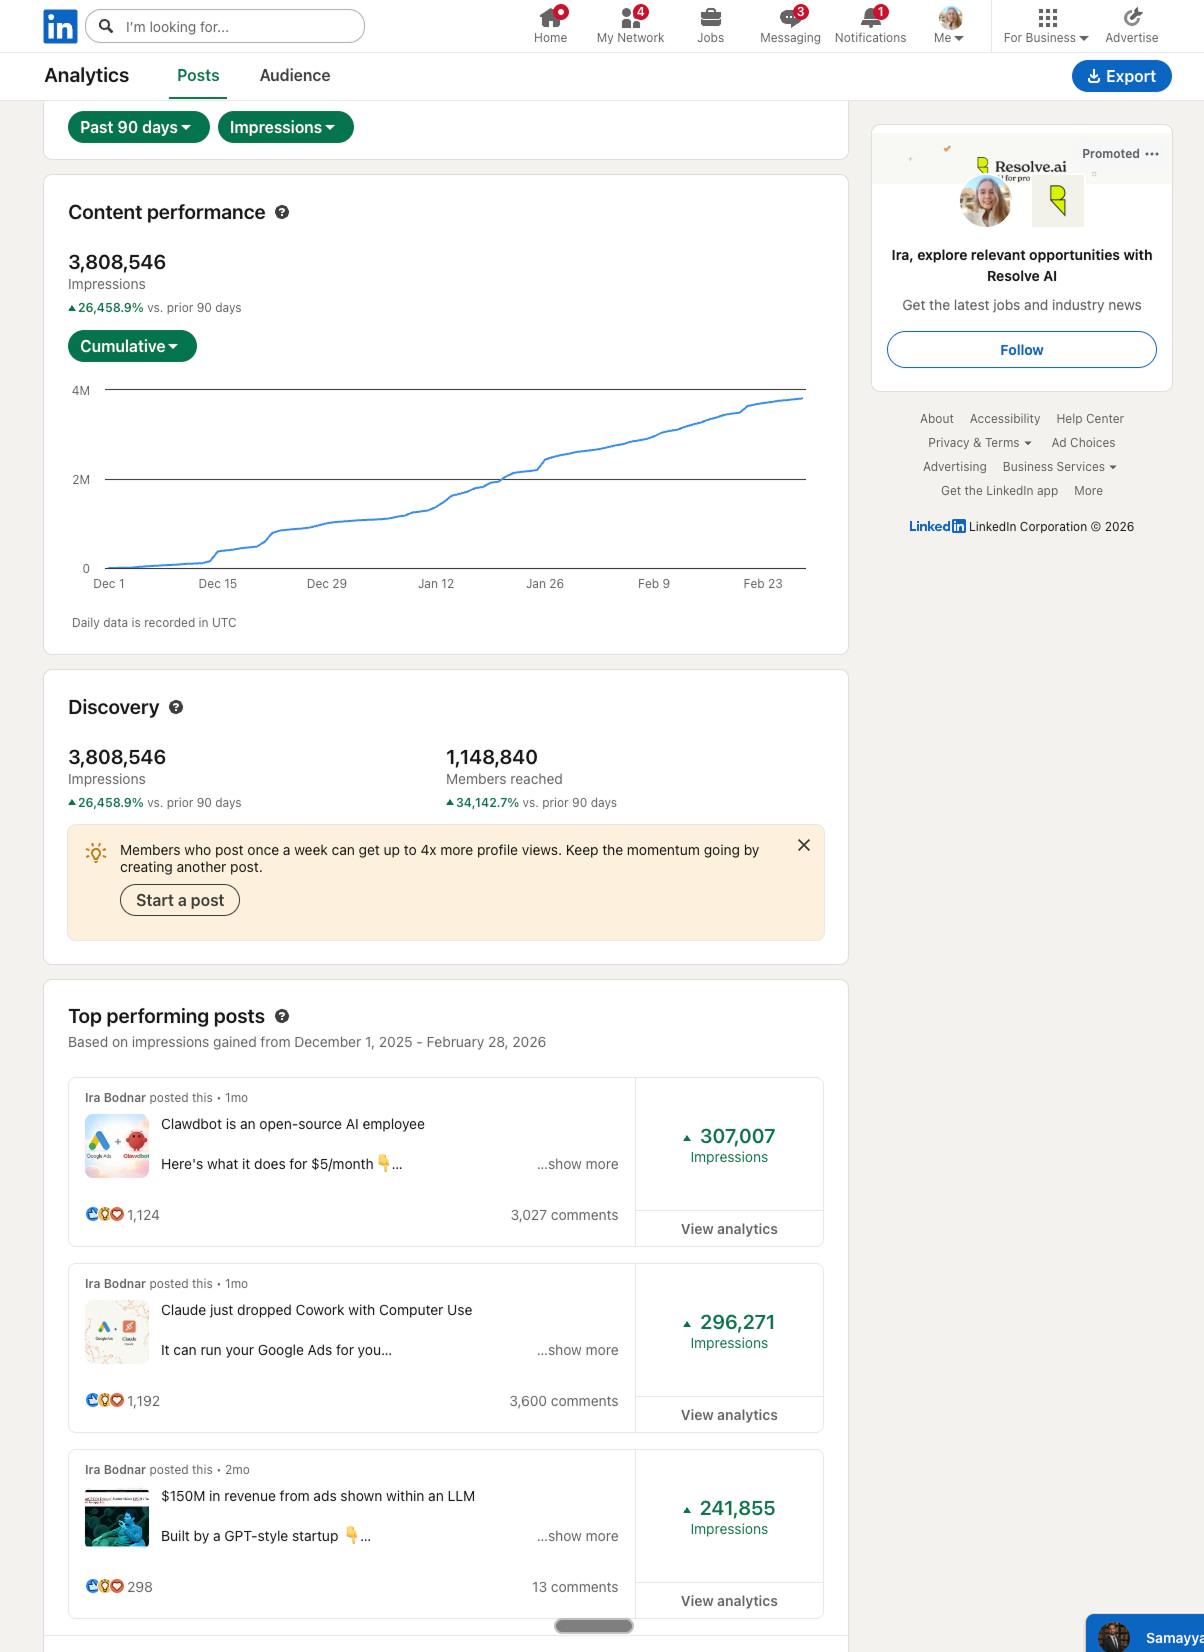Switch to the Audience tab
The image size is (1204, 1652).
click(x=294, y=76)
